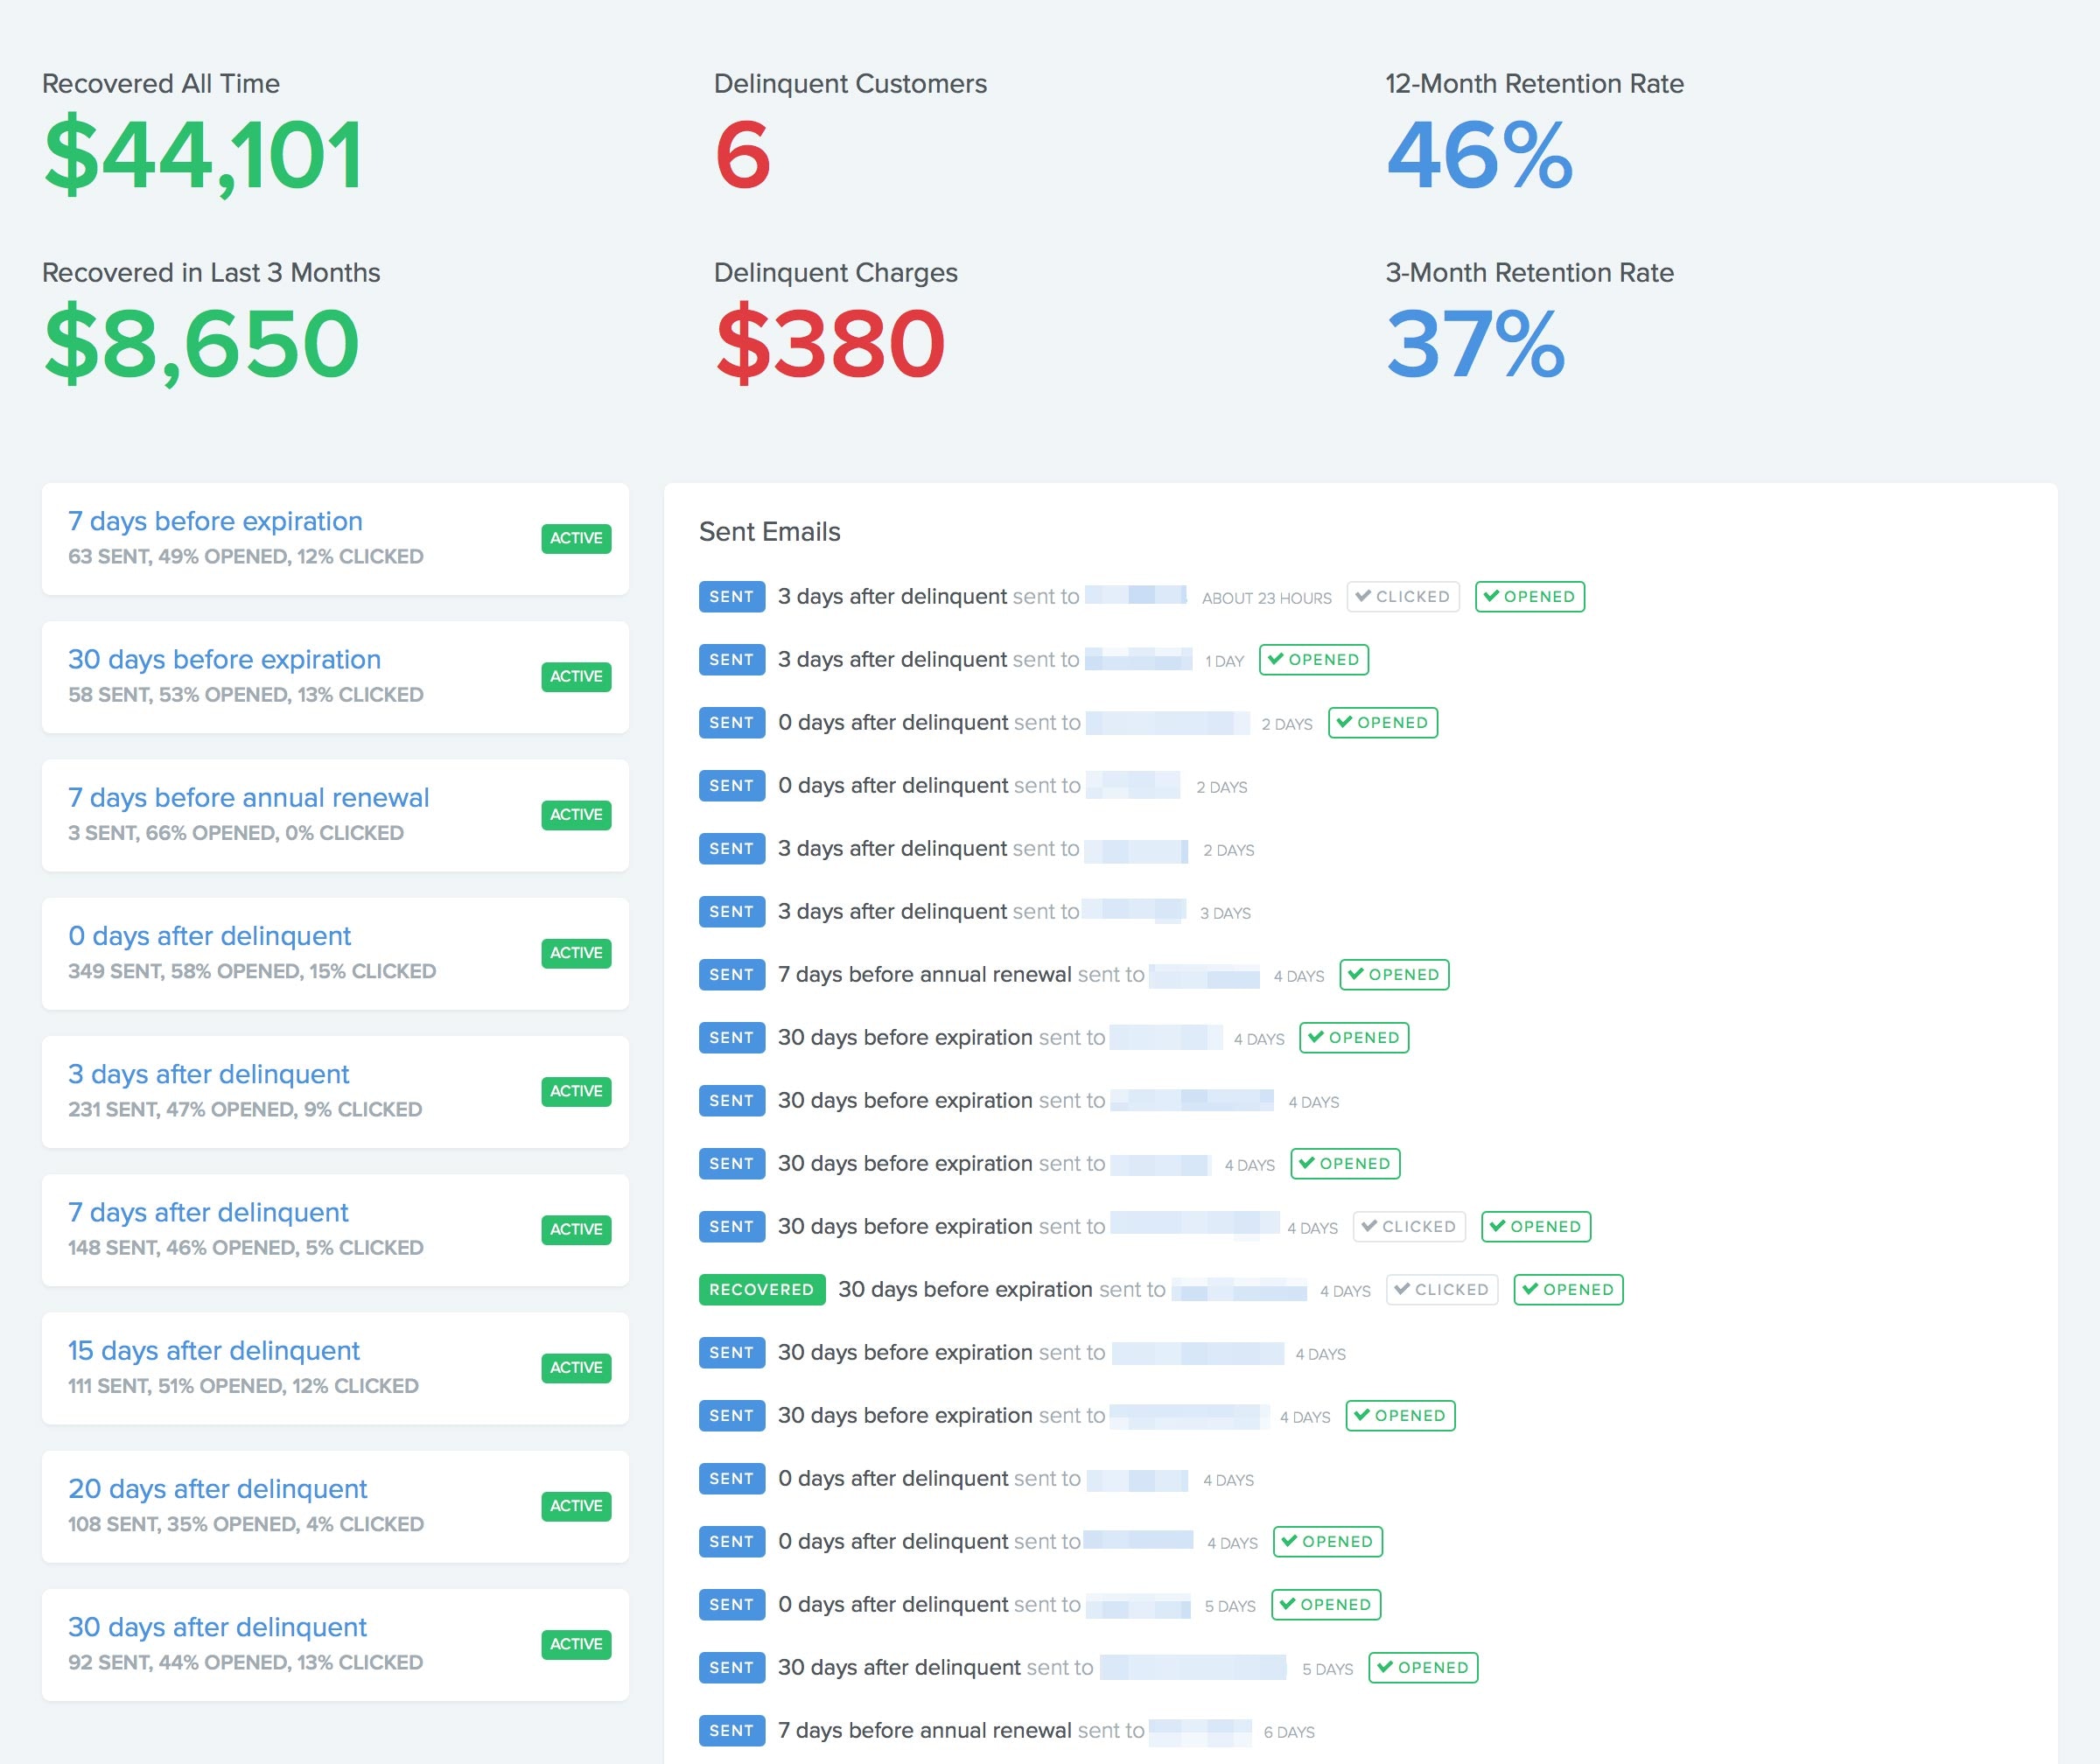Click OPENED tag on the 1 day email
This screenshot has height=1764, width=2100.
[1313, 659]
